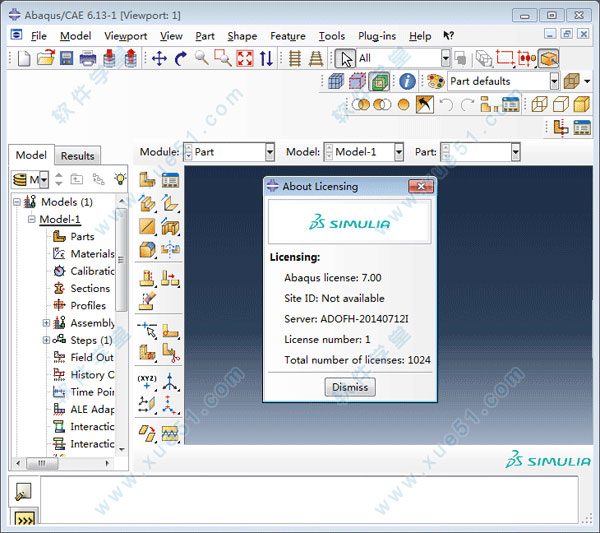Select the Pan View tool

[x=159, y=59]
